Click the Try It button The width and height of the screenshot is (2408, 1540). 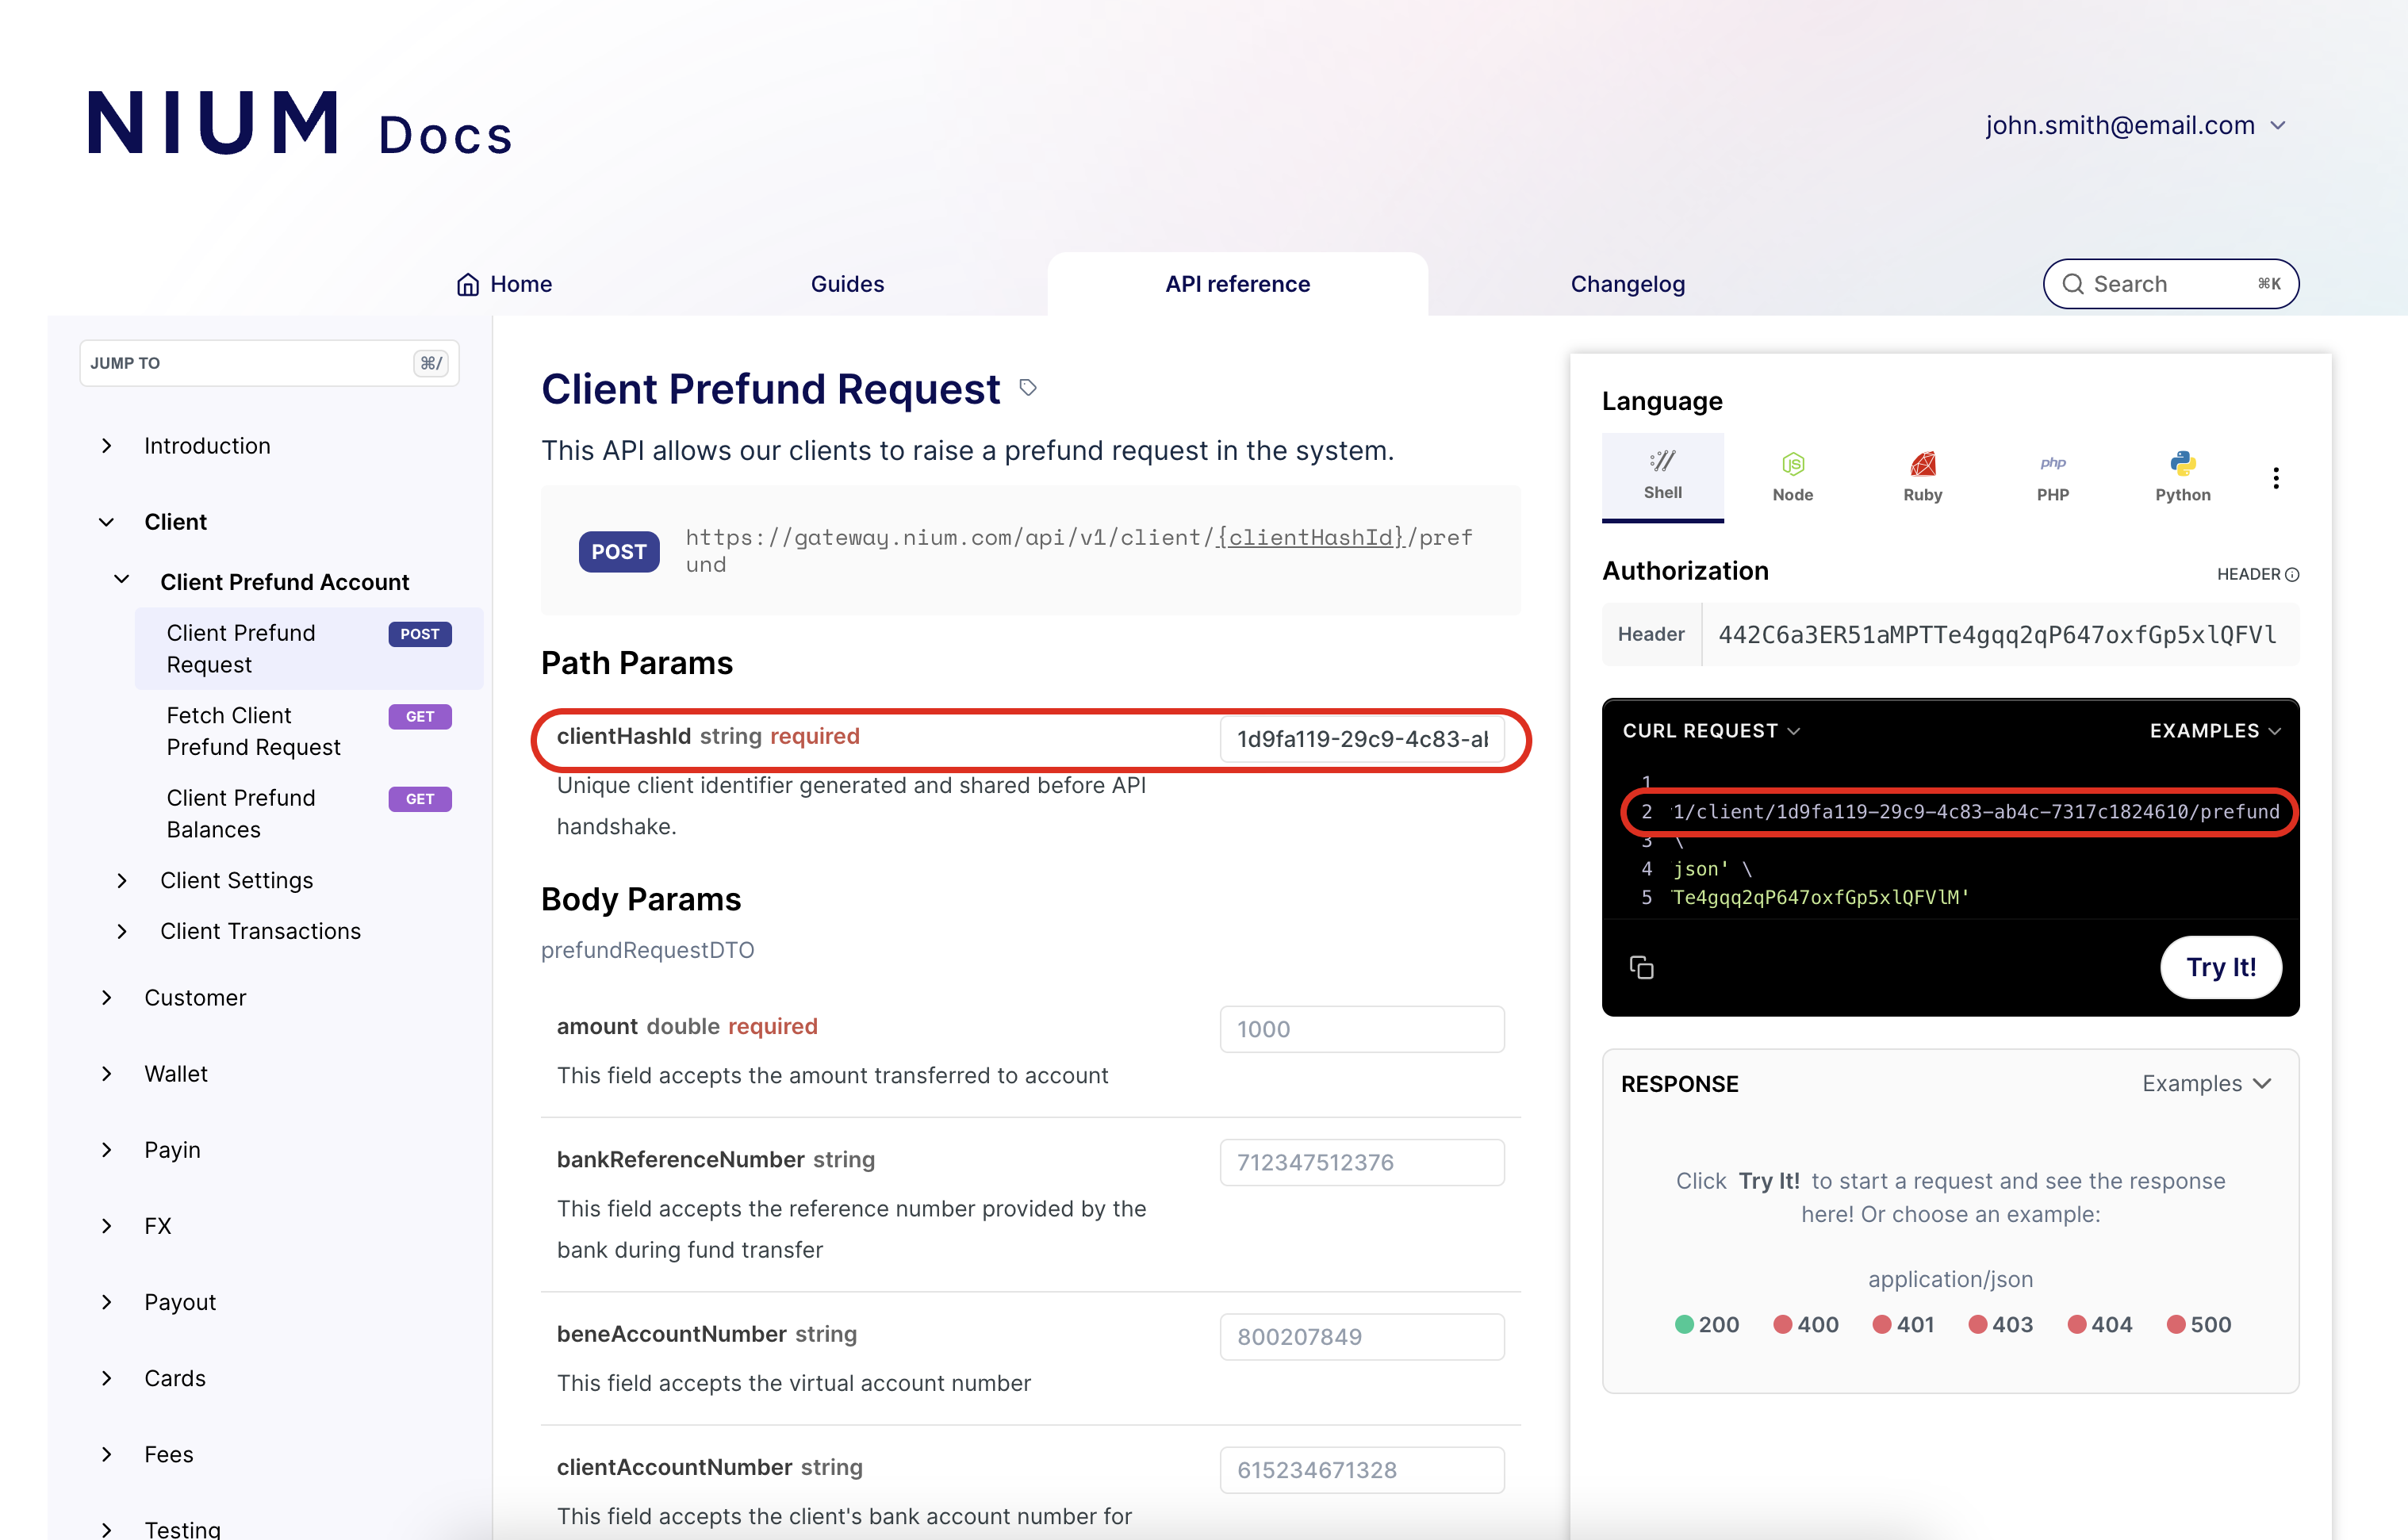pos(2220,967)
